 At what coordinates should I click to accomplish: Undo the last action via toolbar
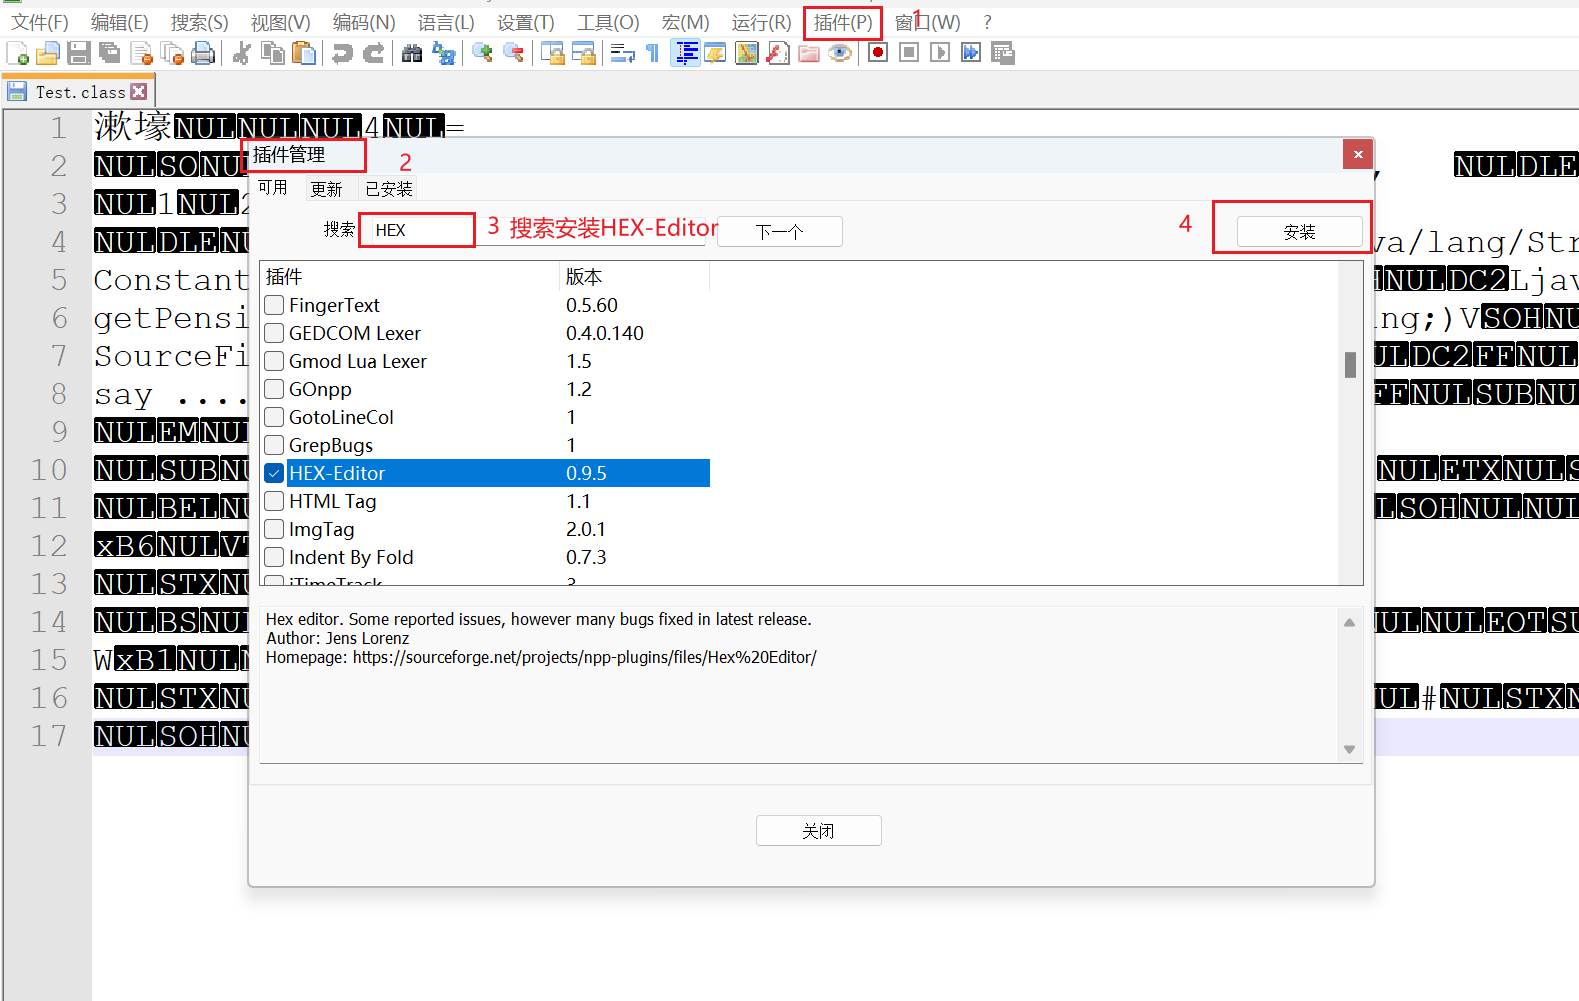tap(342, 53)
